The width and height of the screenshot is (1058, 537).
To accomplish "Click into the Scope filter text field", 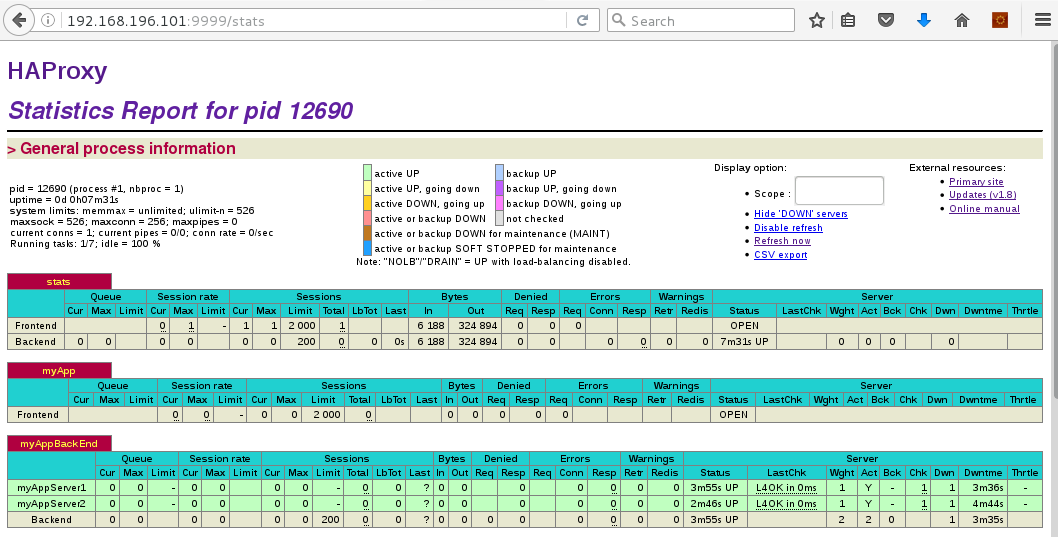I will click(839, 191).
